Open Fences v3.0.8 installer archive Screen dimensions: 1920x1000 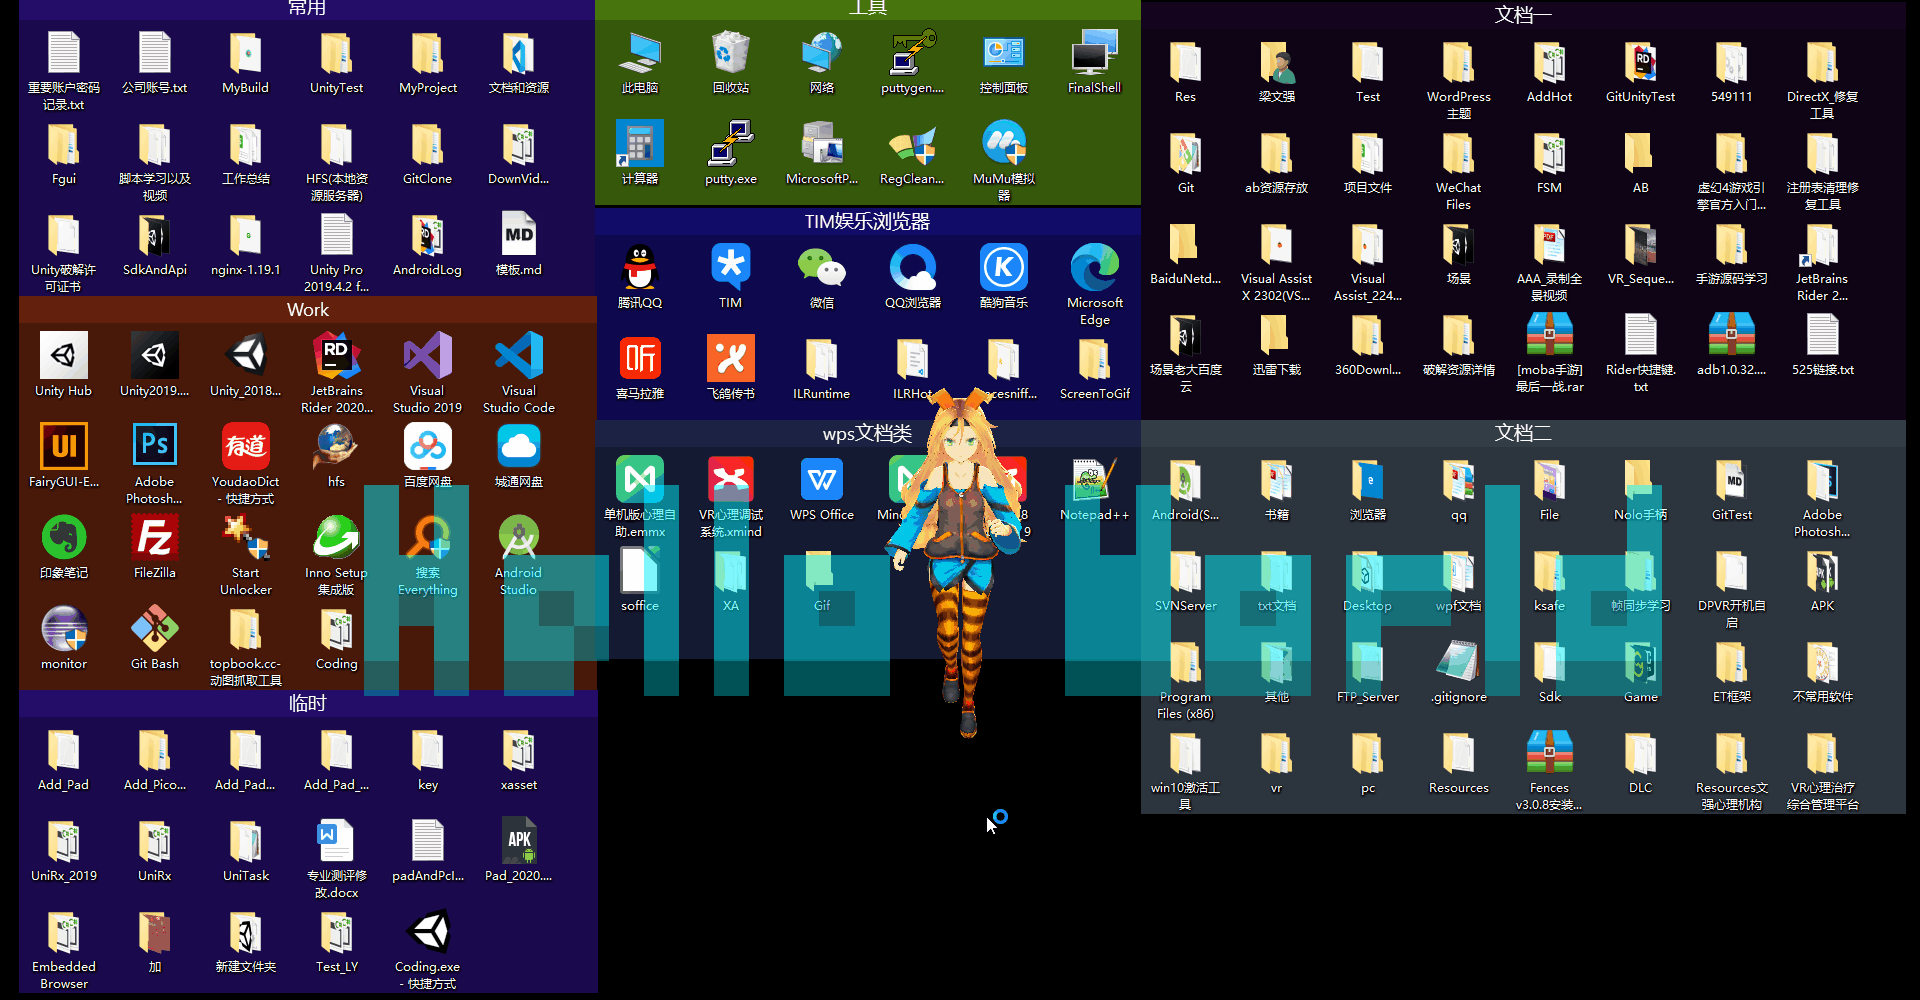(1549, 770)
